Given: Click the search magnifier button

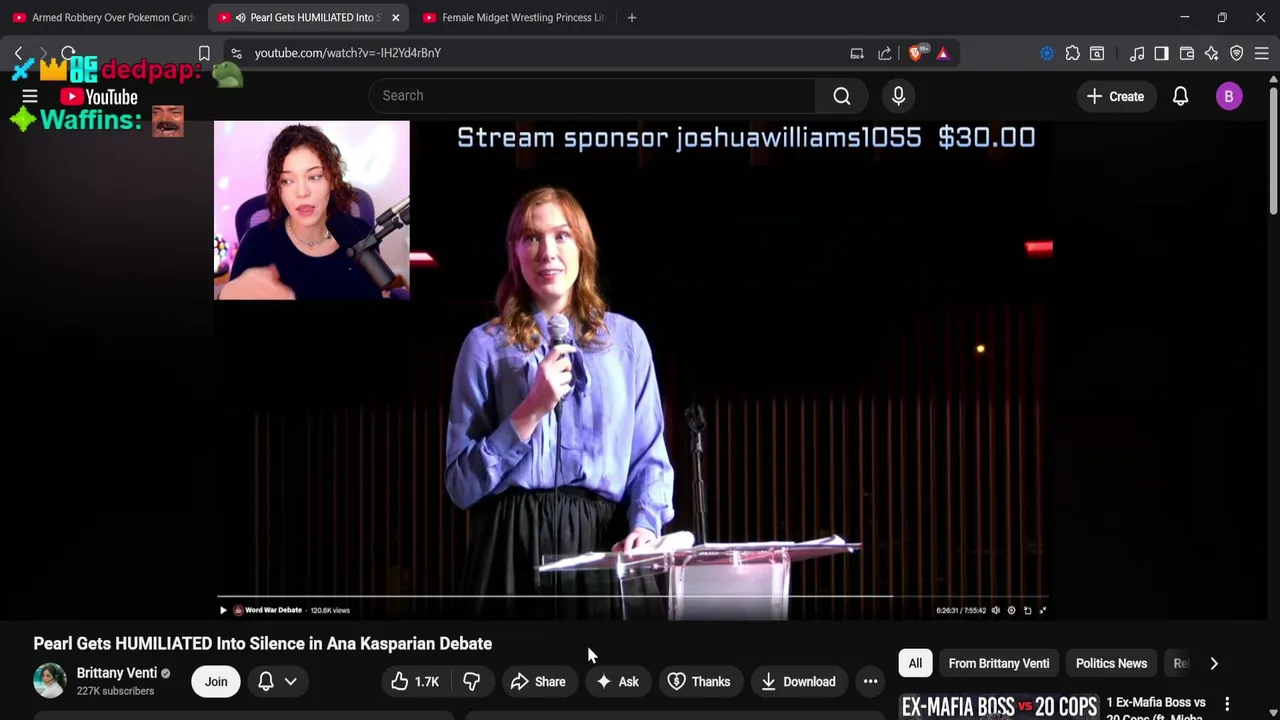Looking at the screenshot, I should 842,96.
